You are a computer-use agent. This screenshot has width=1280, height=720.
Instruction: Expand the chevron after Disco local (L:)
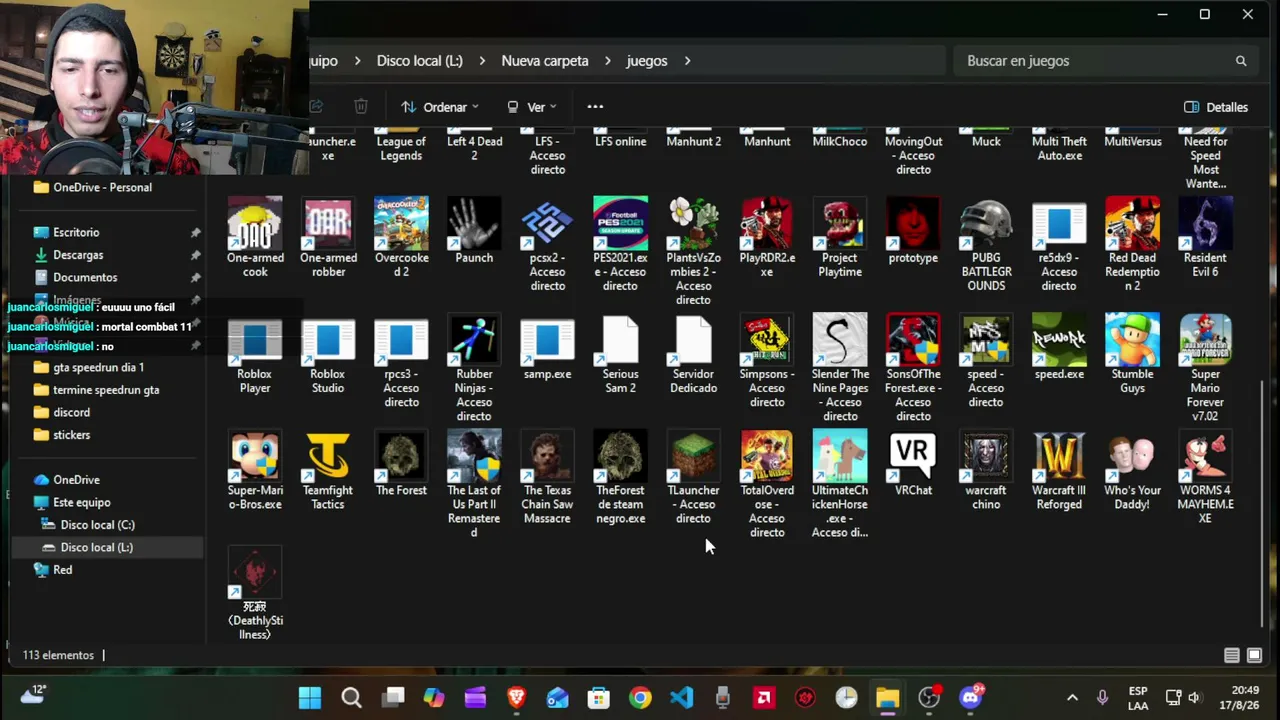(482, 61)
